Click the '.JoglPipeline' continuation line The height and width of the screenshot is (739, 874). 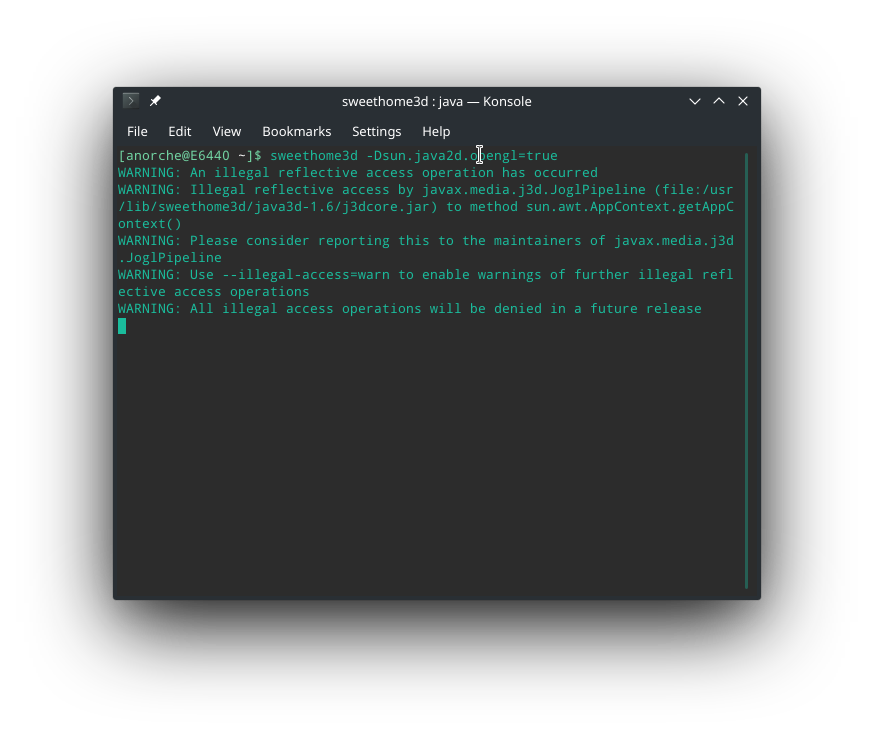pyautogui.click(x=170, y=258)
